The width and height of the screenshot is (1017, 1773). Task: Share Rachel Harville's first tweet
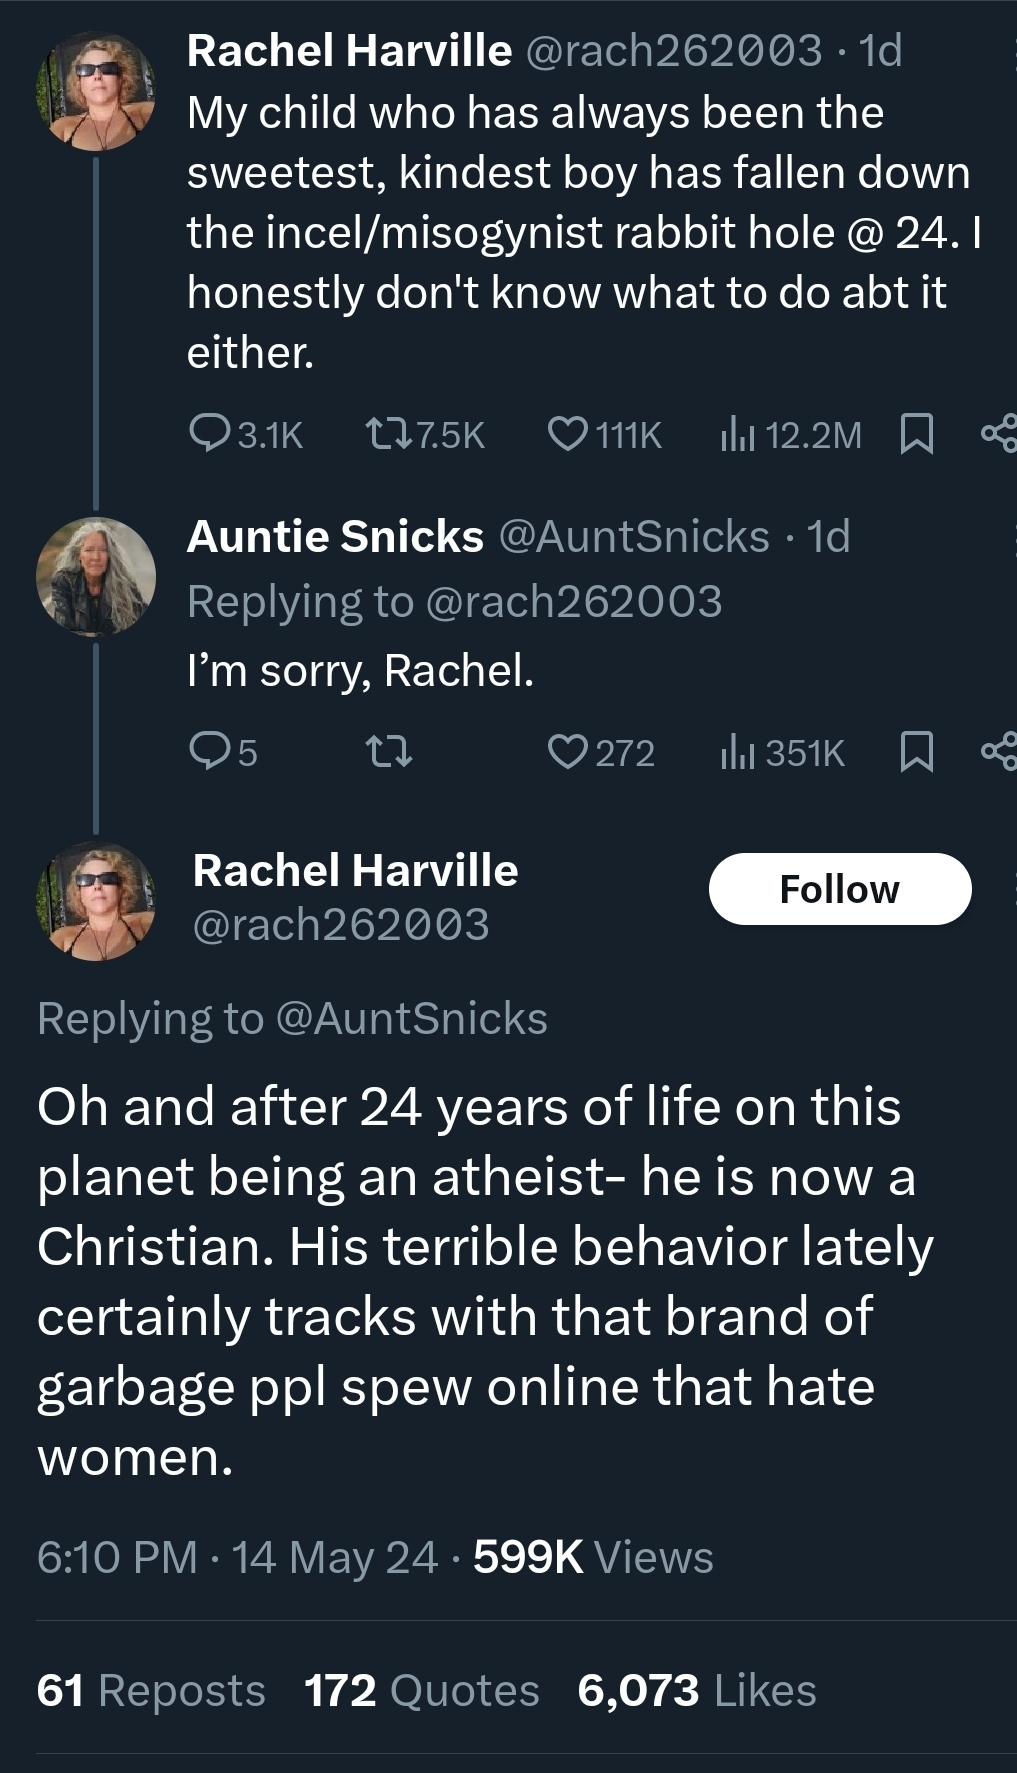(x=998, y=434)
